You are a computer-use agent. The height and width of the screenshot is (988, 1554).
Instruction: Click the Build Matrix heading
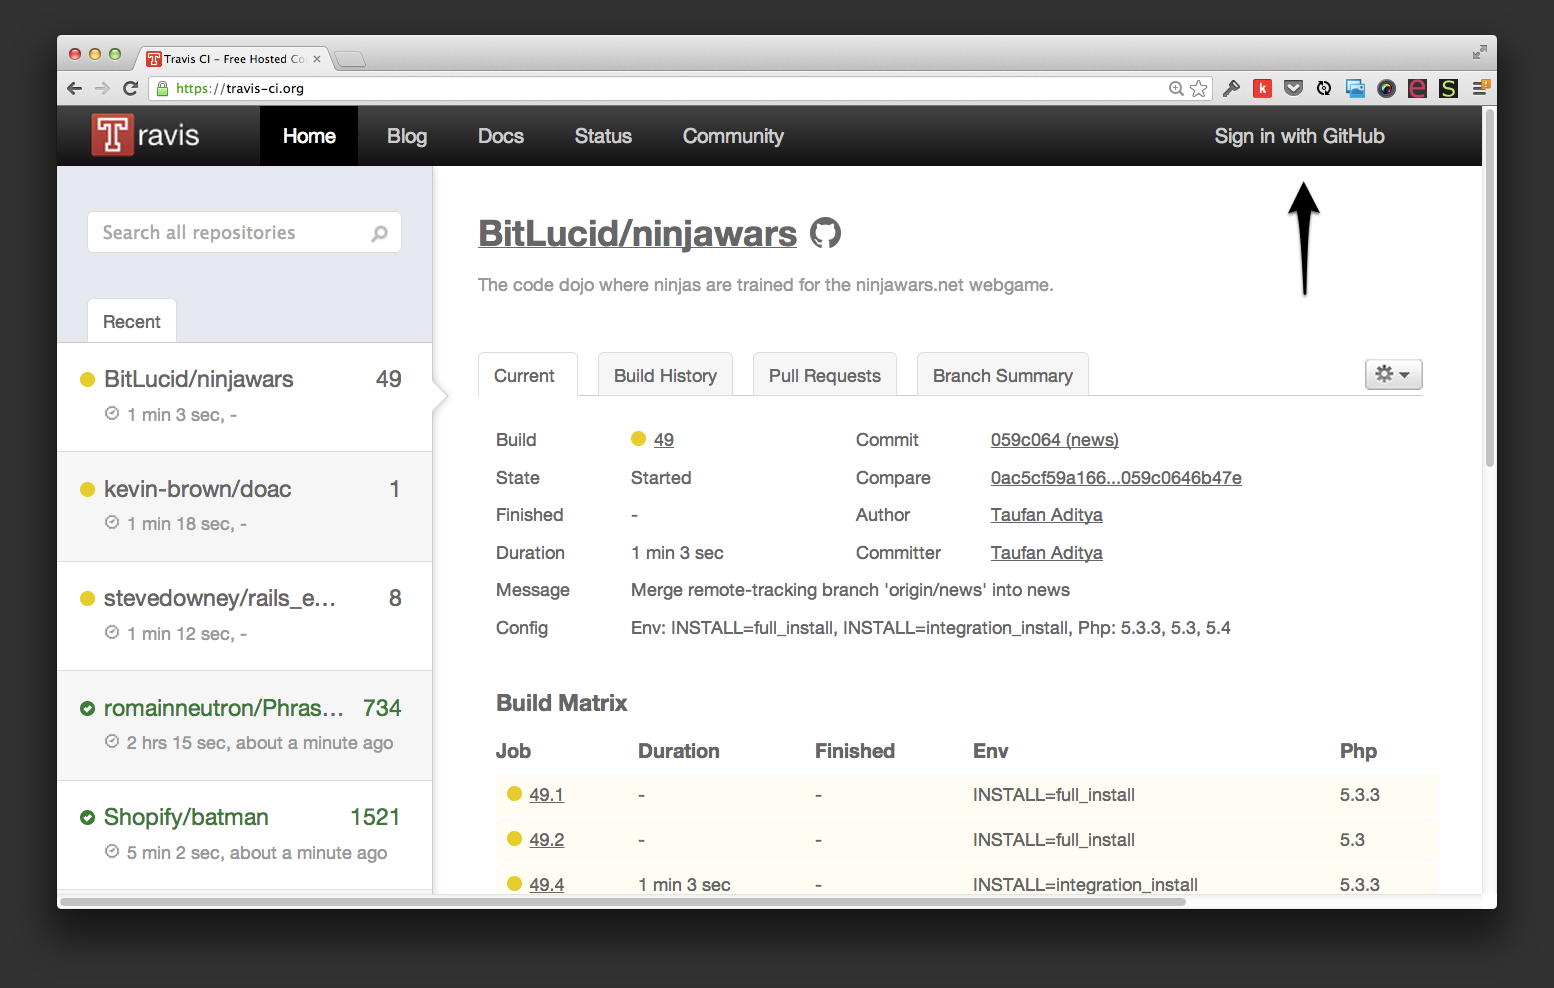coord(561,703)
